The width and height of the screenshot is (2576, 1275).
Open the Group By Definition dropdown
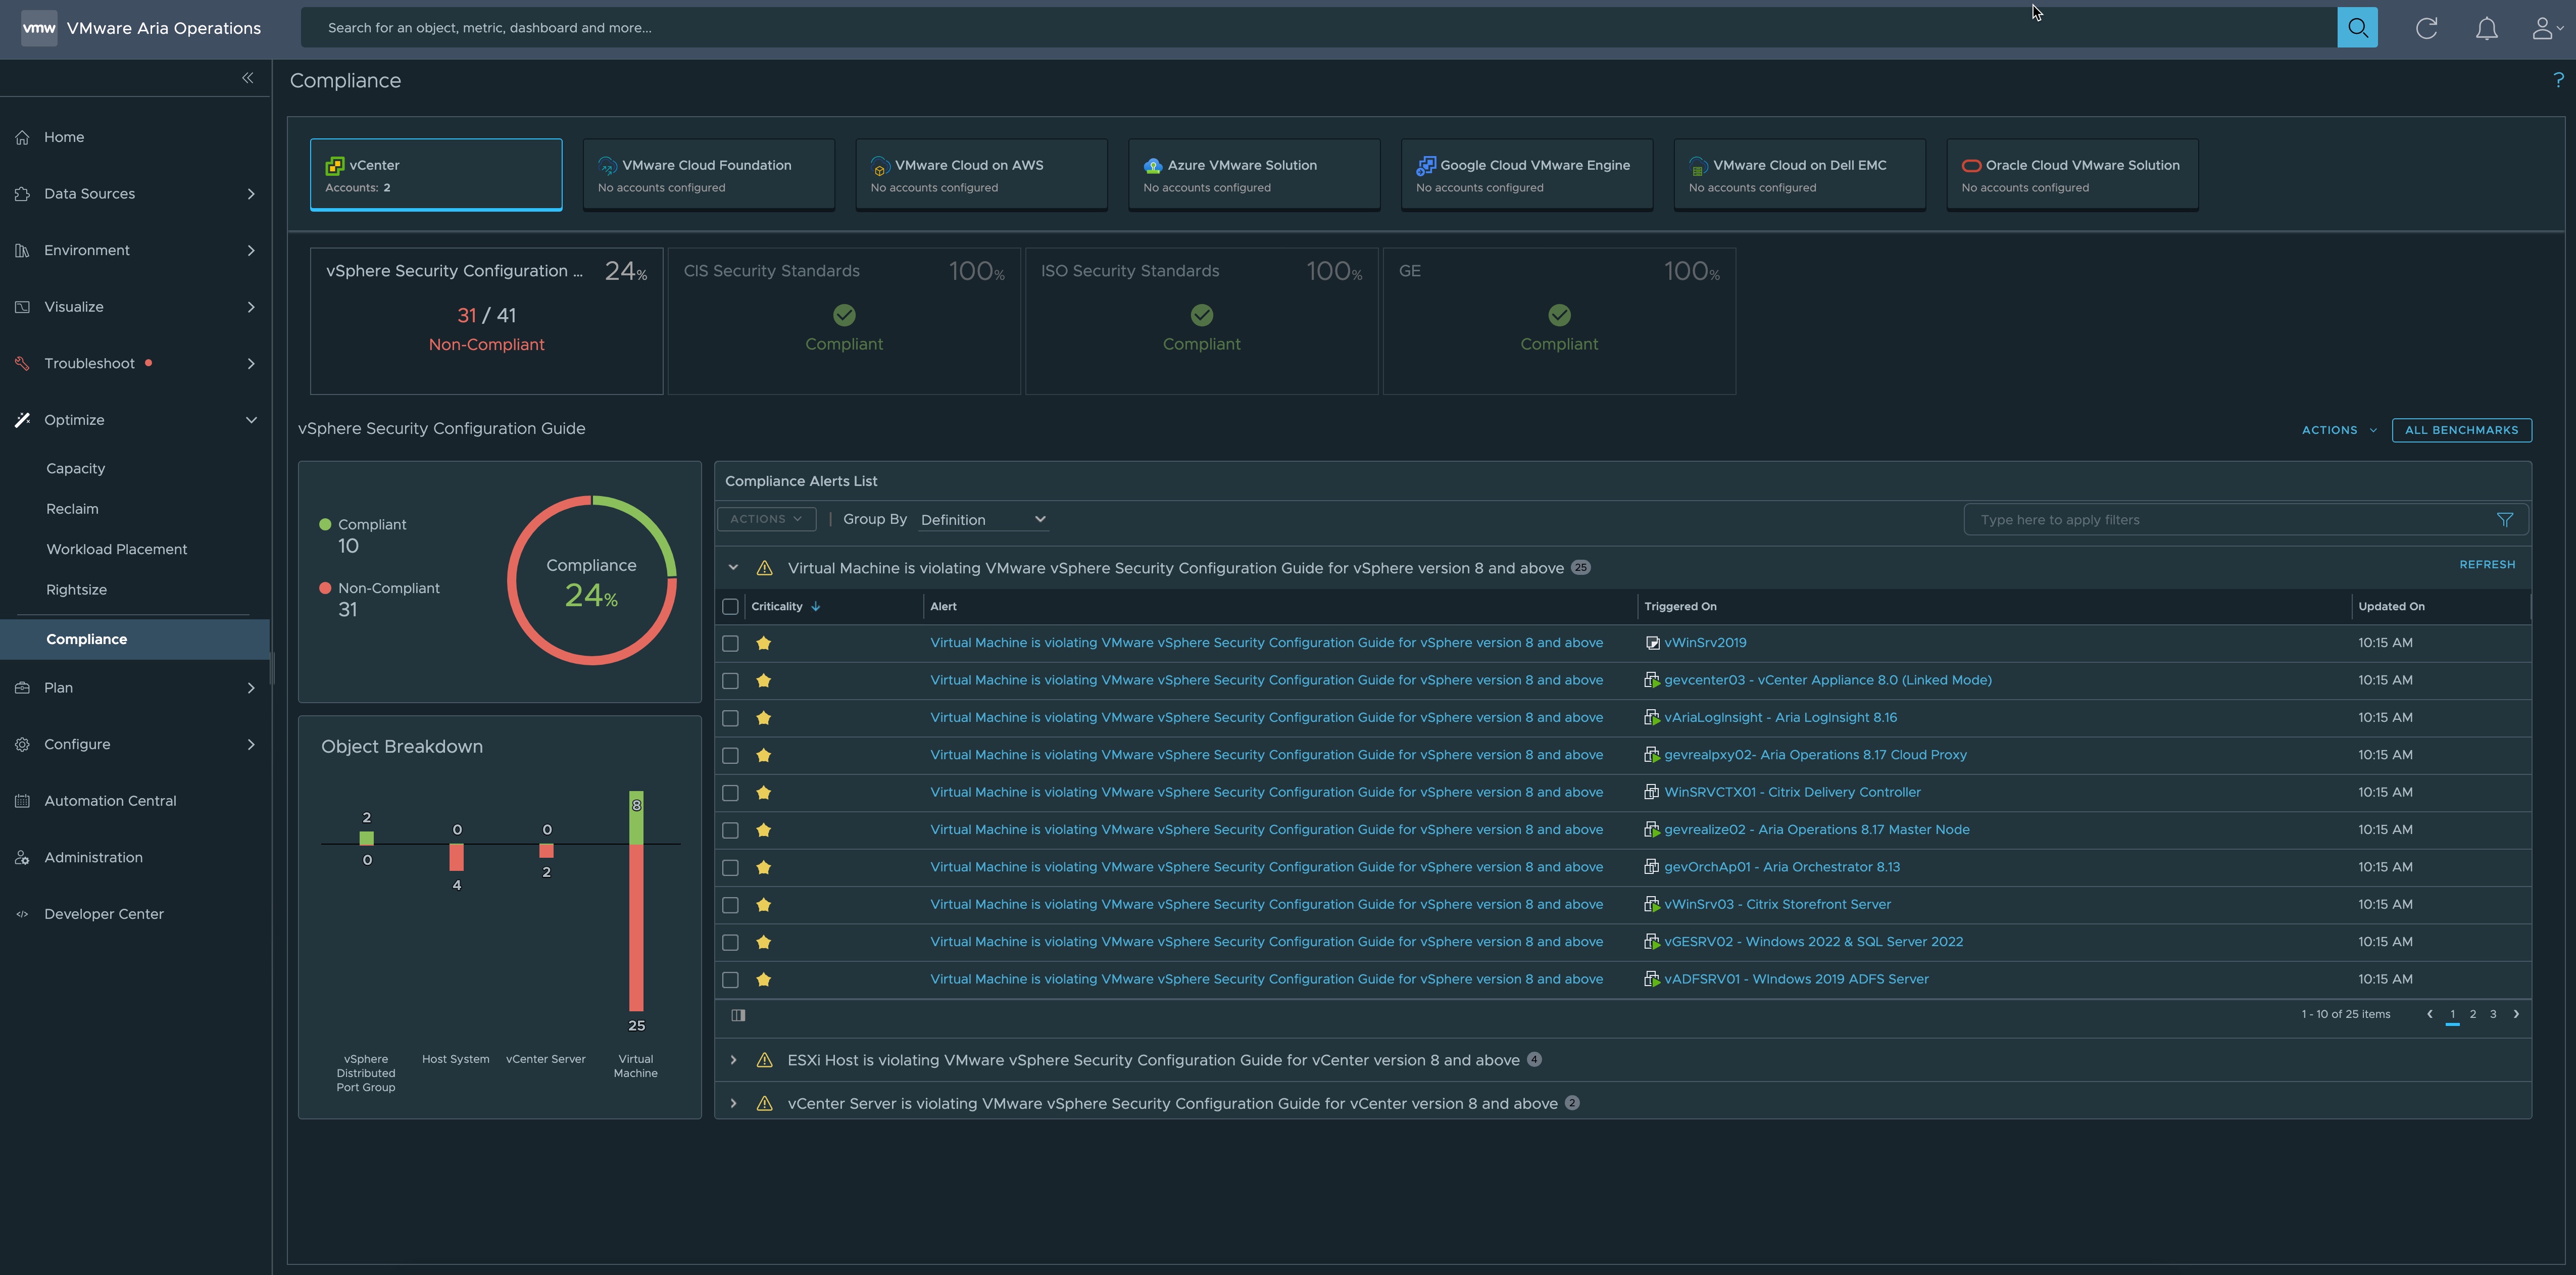pos(983,520)
